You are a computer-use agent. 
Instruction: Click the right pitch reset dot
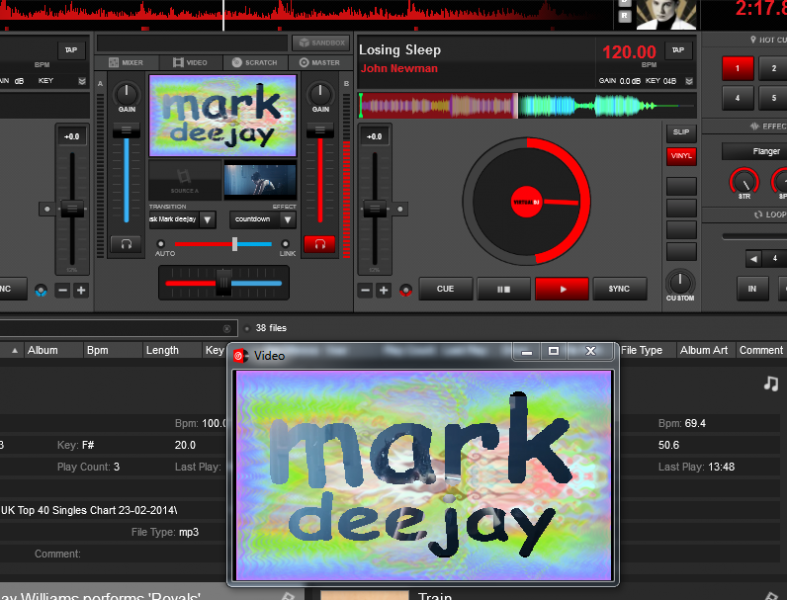pos(400,208)
